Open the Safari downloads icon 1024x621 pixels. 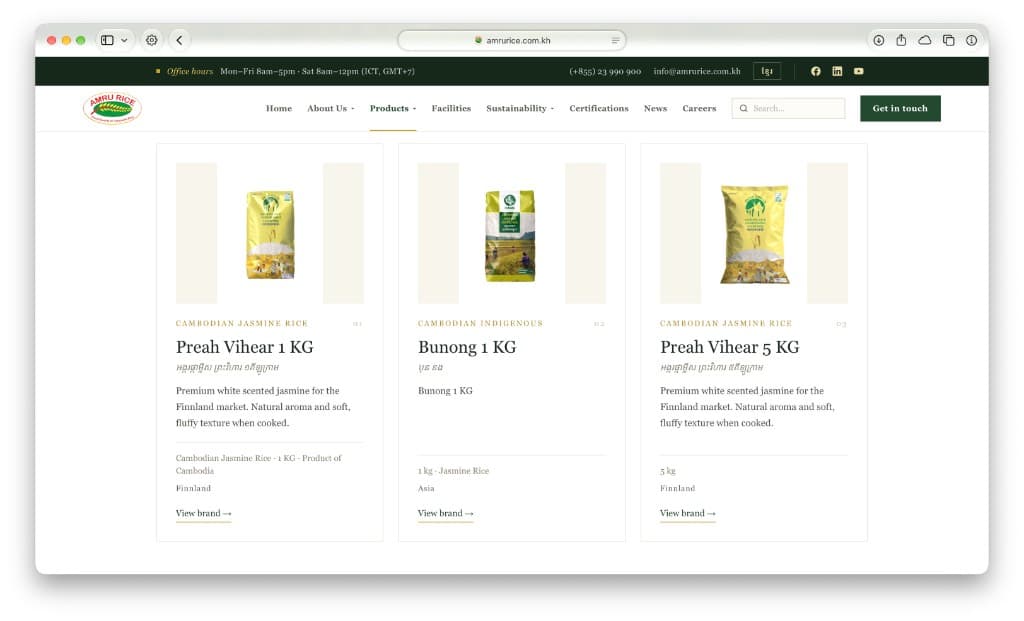(879, 40)
